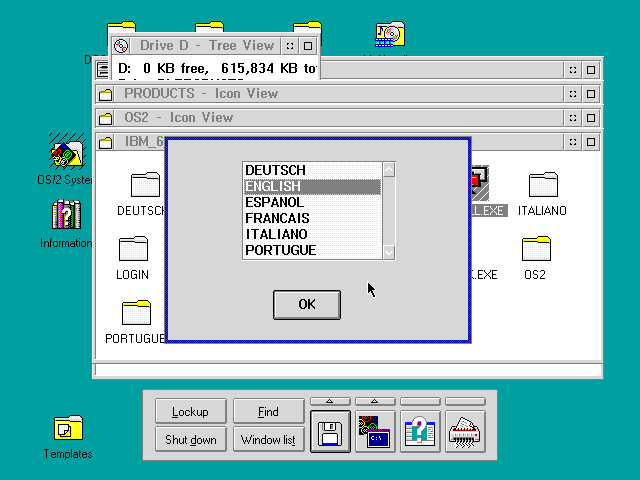Image resolution: width=640 pixels, height=480 pixels.
Task: Click the Drive D window CD title icon
Action: point(121,46)
